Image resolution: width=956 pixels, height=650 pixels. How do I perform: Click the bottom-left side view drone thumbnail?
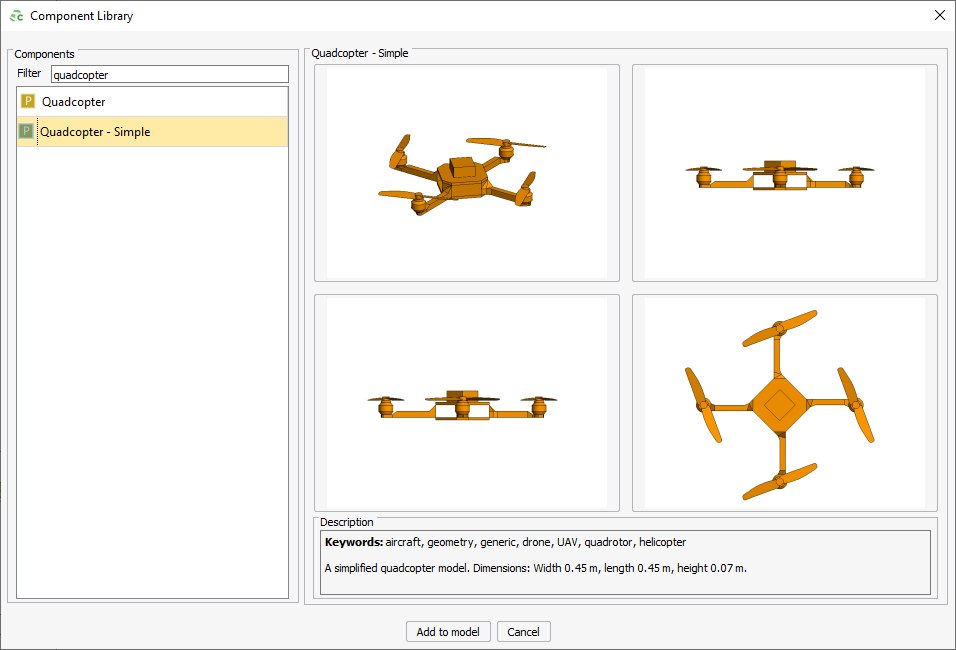[465, 401]
